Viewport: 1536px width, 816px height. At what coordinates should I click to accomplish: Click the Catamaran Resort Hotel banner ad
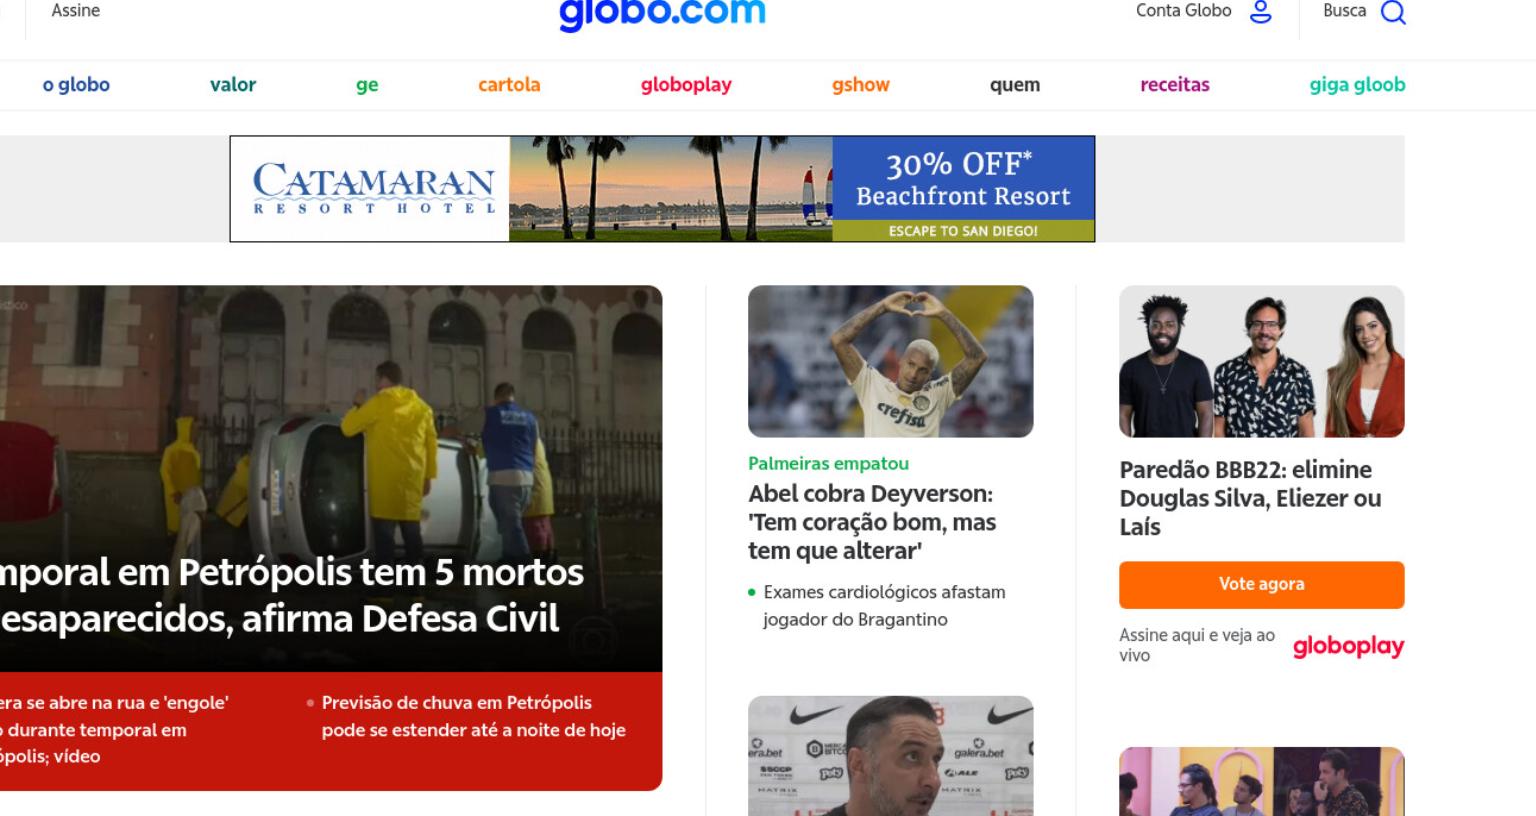pyautogui.click(x=662, y=189)
